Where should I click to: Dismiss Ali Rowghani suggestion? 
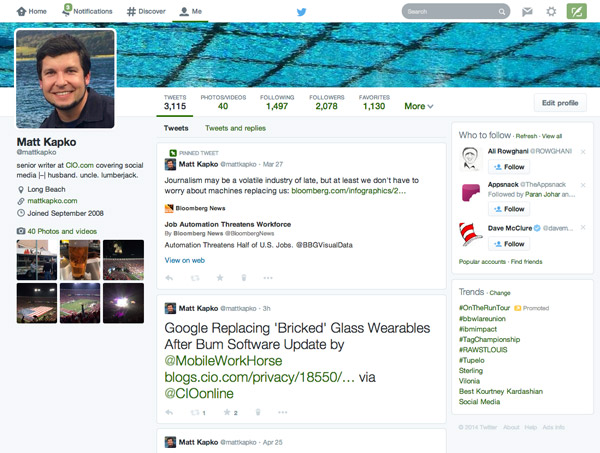[x=583, y=152]
